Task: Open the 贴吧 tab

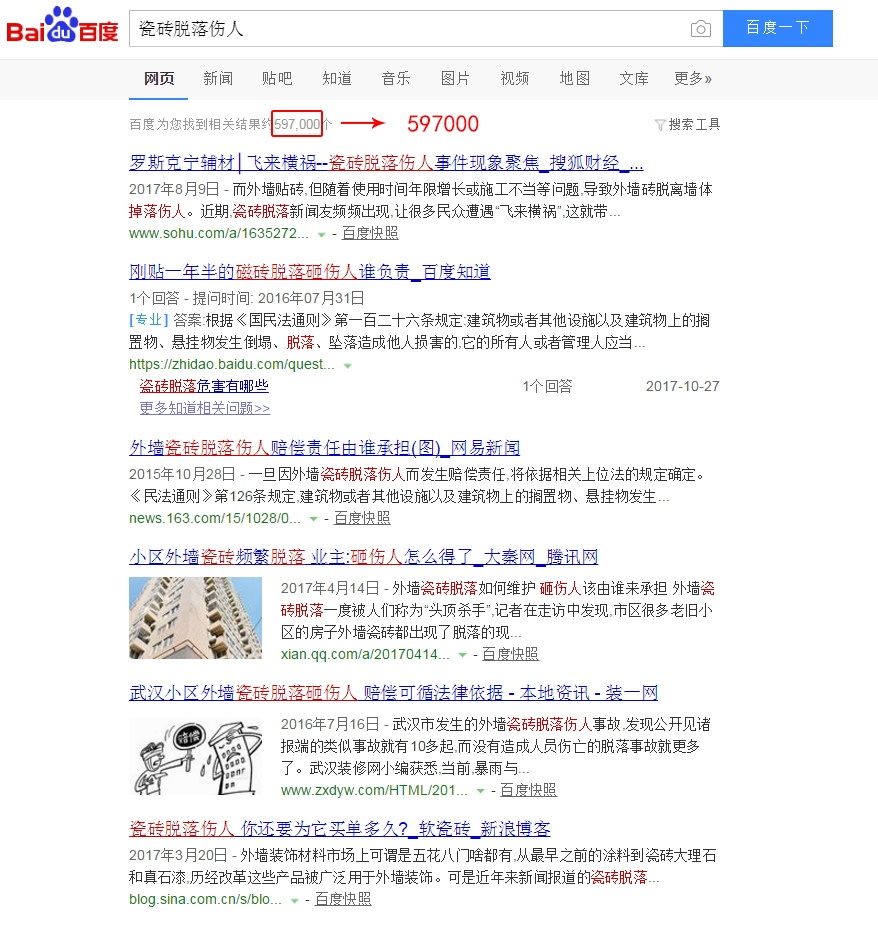Action: pos(277,78)
